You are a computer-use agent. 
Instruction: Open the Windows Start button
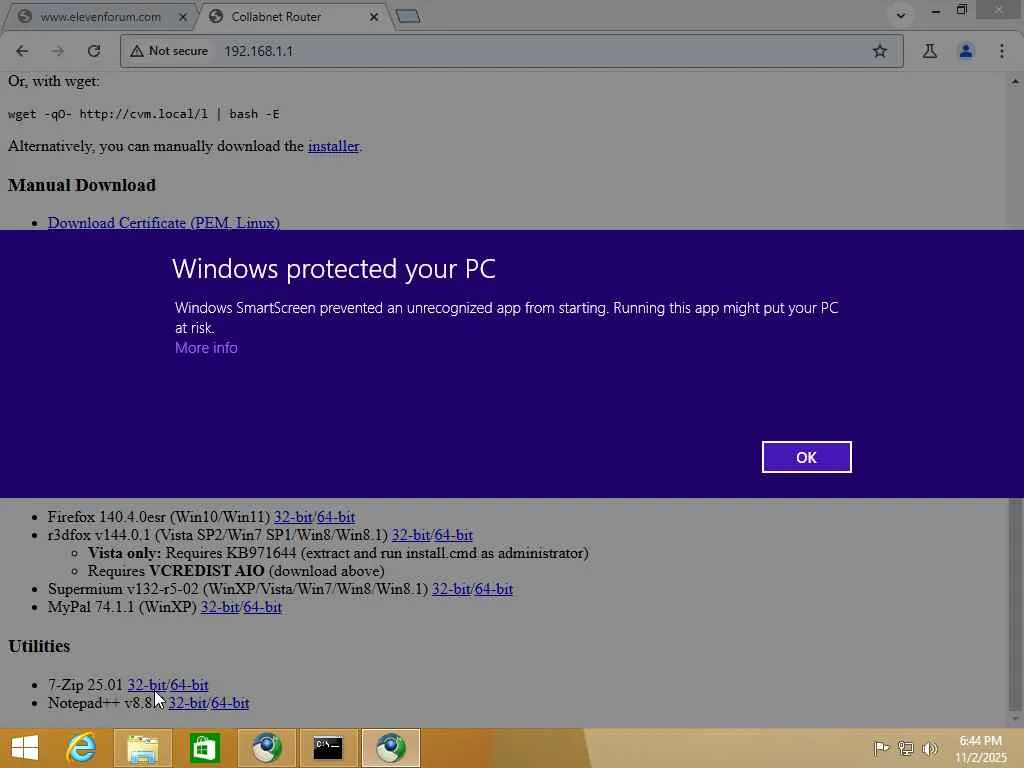pos(25,748)
